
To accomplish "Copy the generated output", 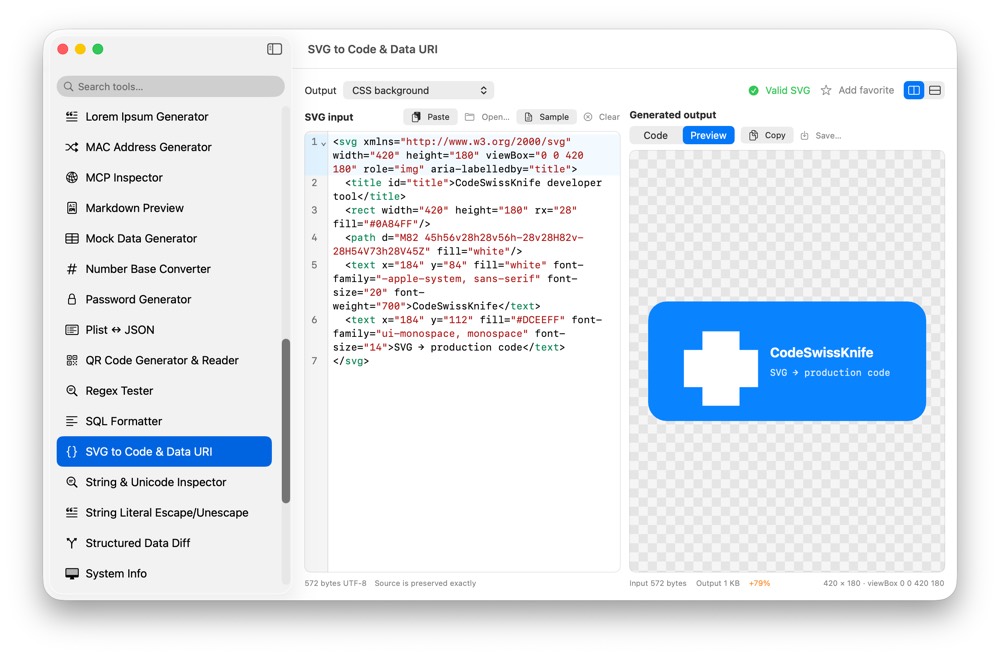I will pos(767,135).
